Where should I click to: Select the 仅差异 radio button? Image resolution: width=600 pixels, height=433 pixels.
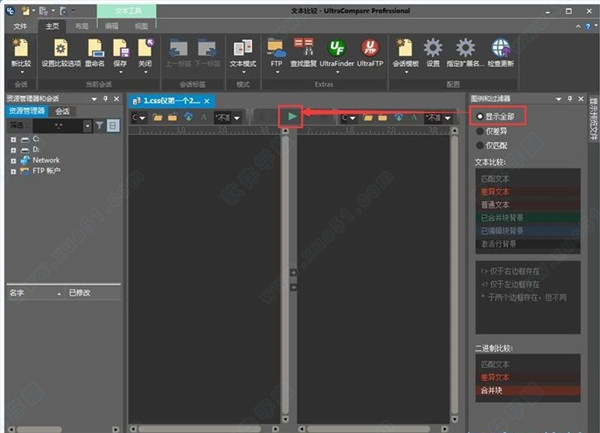pyautogui.click(x=480, y=131)
